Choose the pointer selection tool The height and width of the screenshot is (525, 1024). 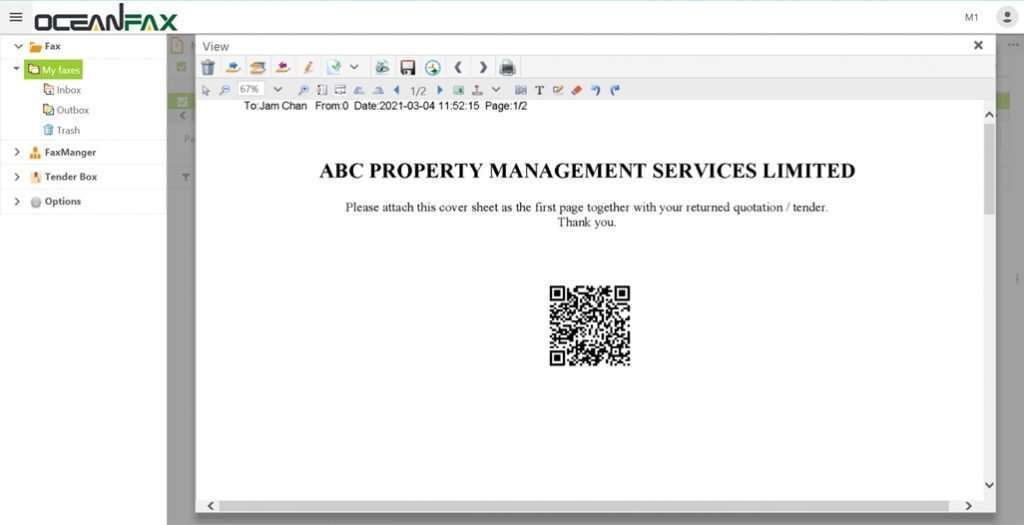point(206,90)
